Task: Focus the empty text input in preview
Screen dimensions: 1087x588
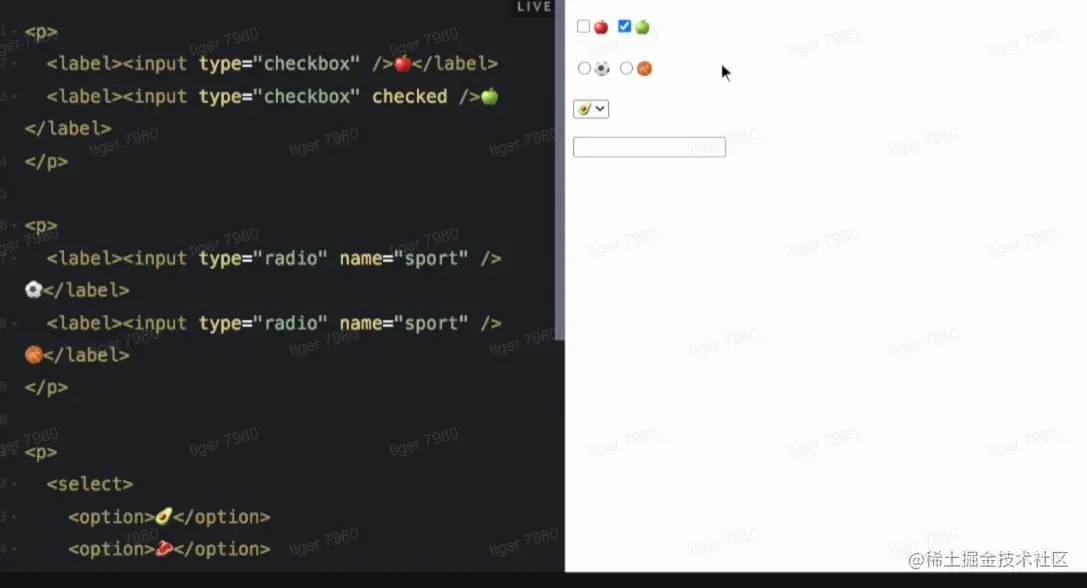Action: tap(650, 147)
